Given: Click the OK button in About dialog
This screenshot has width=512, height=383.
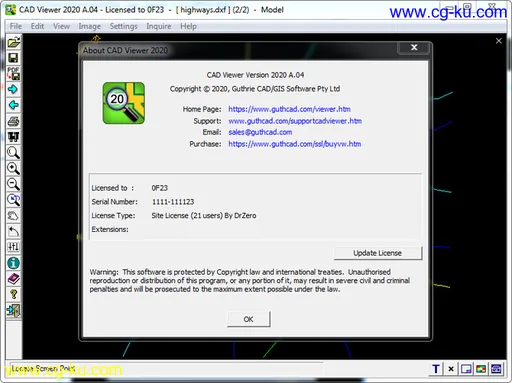Looking at the screenshot, I should click(249, 319).
